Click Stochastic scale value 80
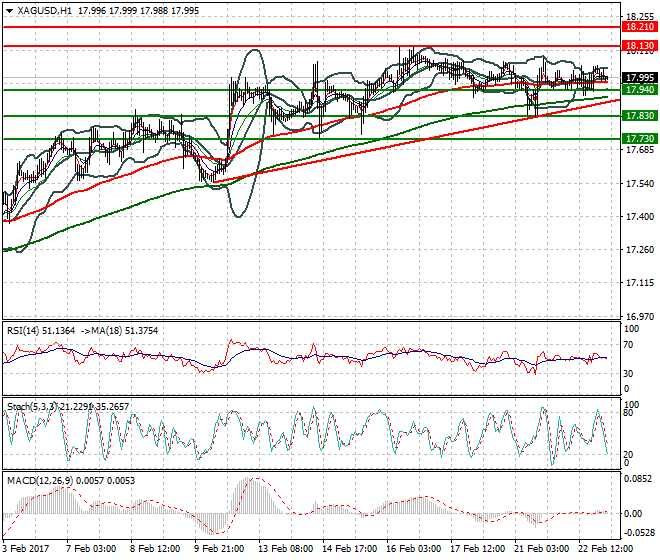This screenshot has width=660, height=560. click(628, 413)
